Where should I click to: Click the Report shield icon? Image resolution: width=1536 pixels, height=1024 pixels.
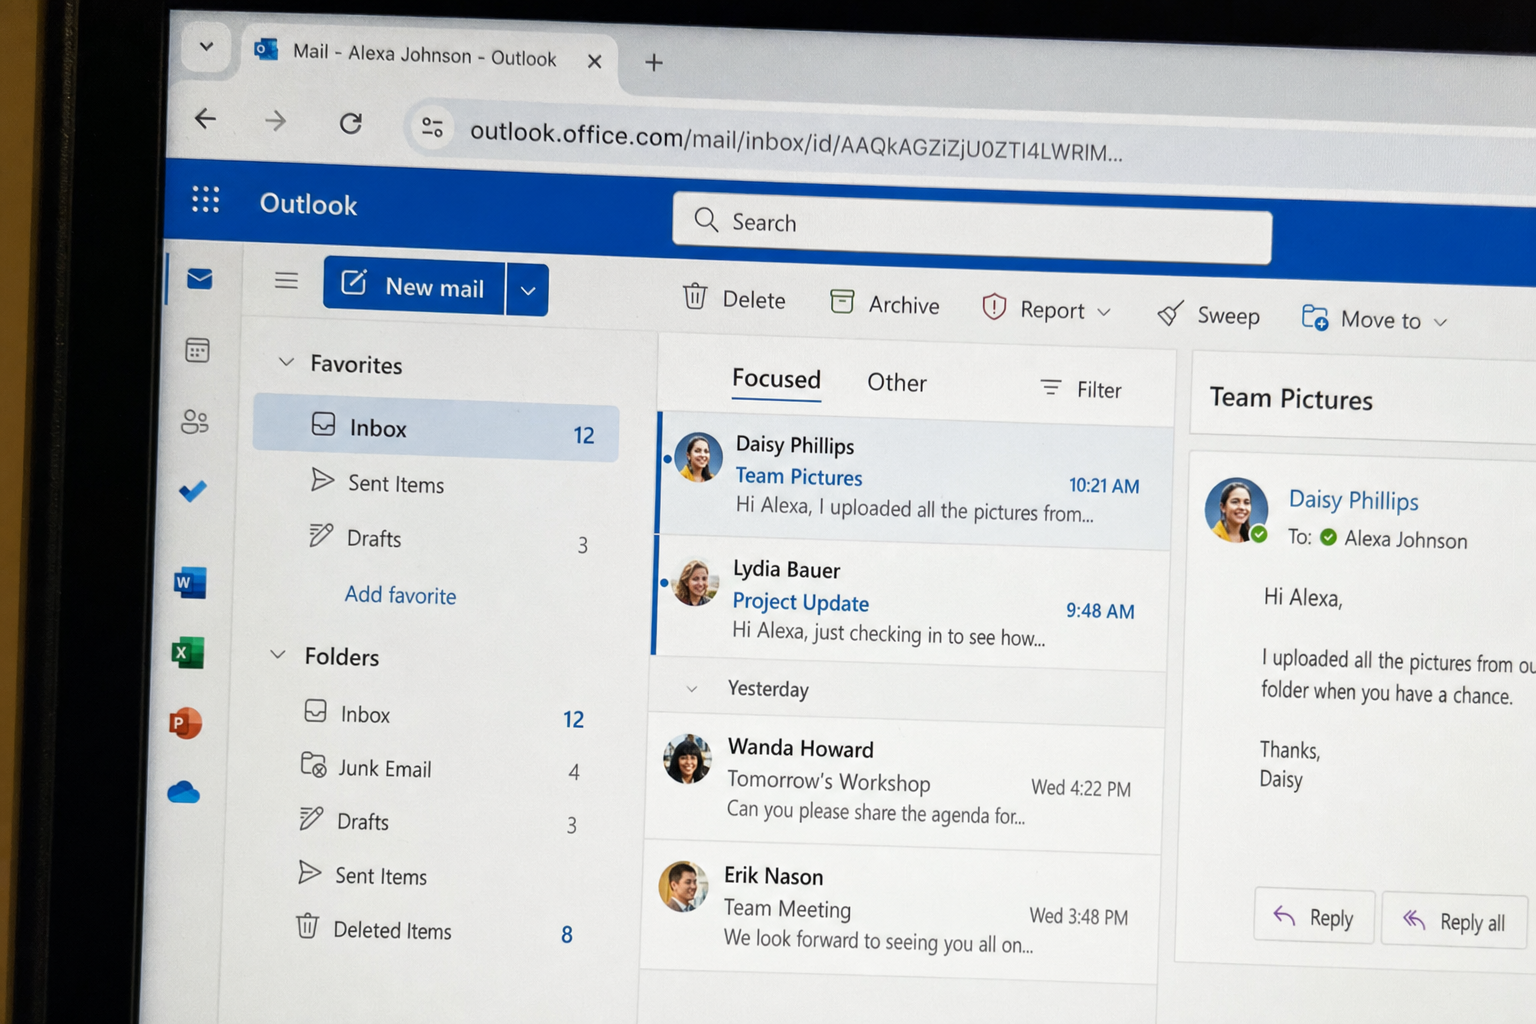click(x=993, y=307)
